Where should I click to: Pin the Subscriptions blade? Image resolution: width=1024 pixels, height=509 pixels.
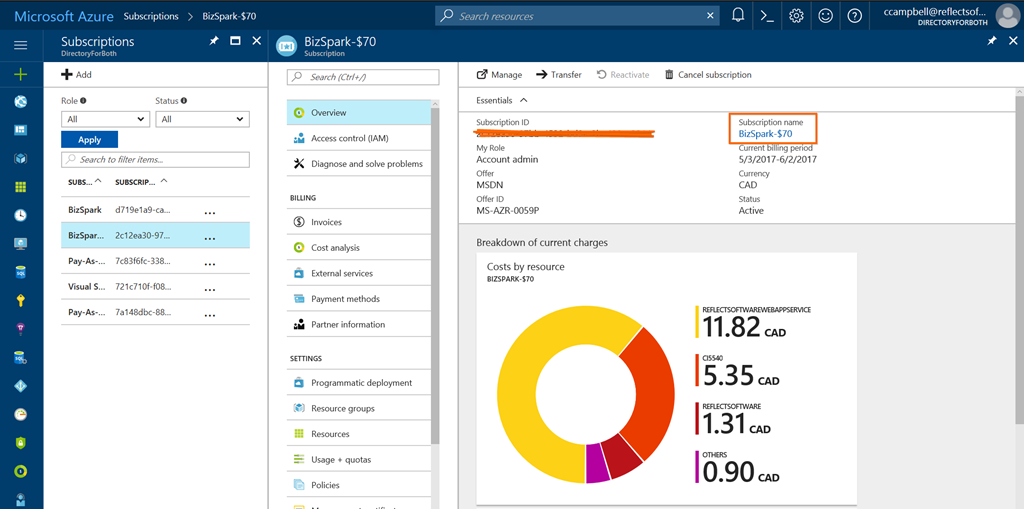(213, 41)
